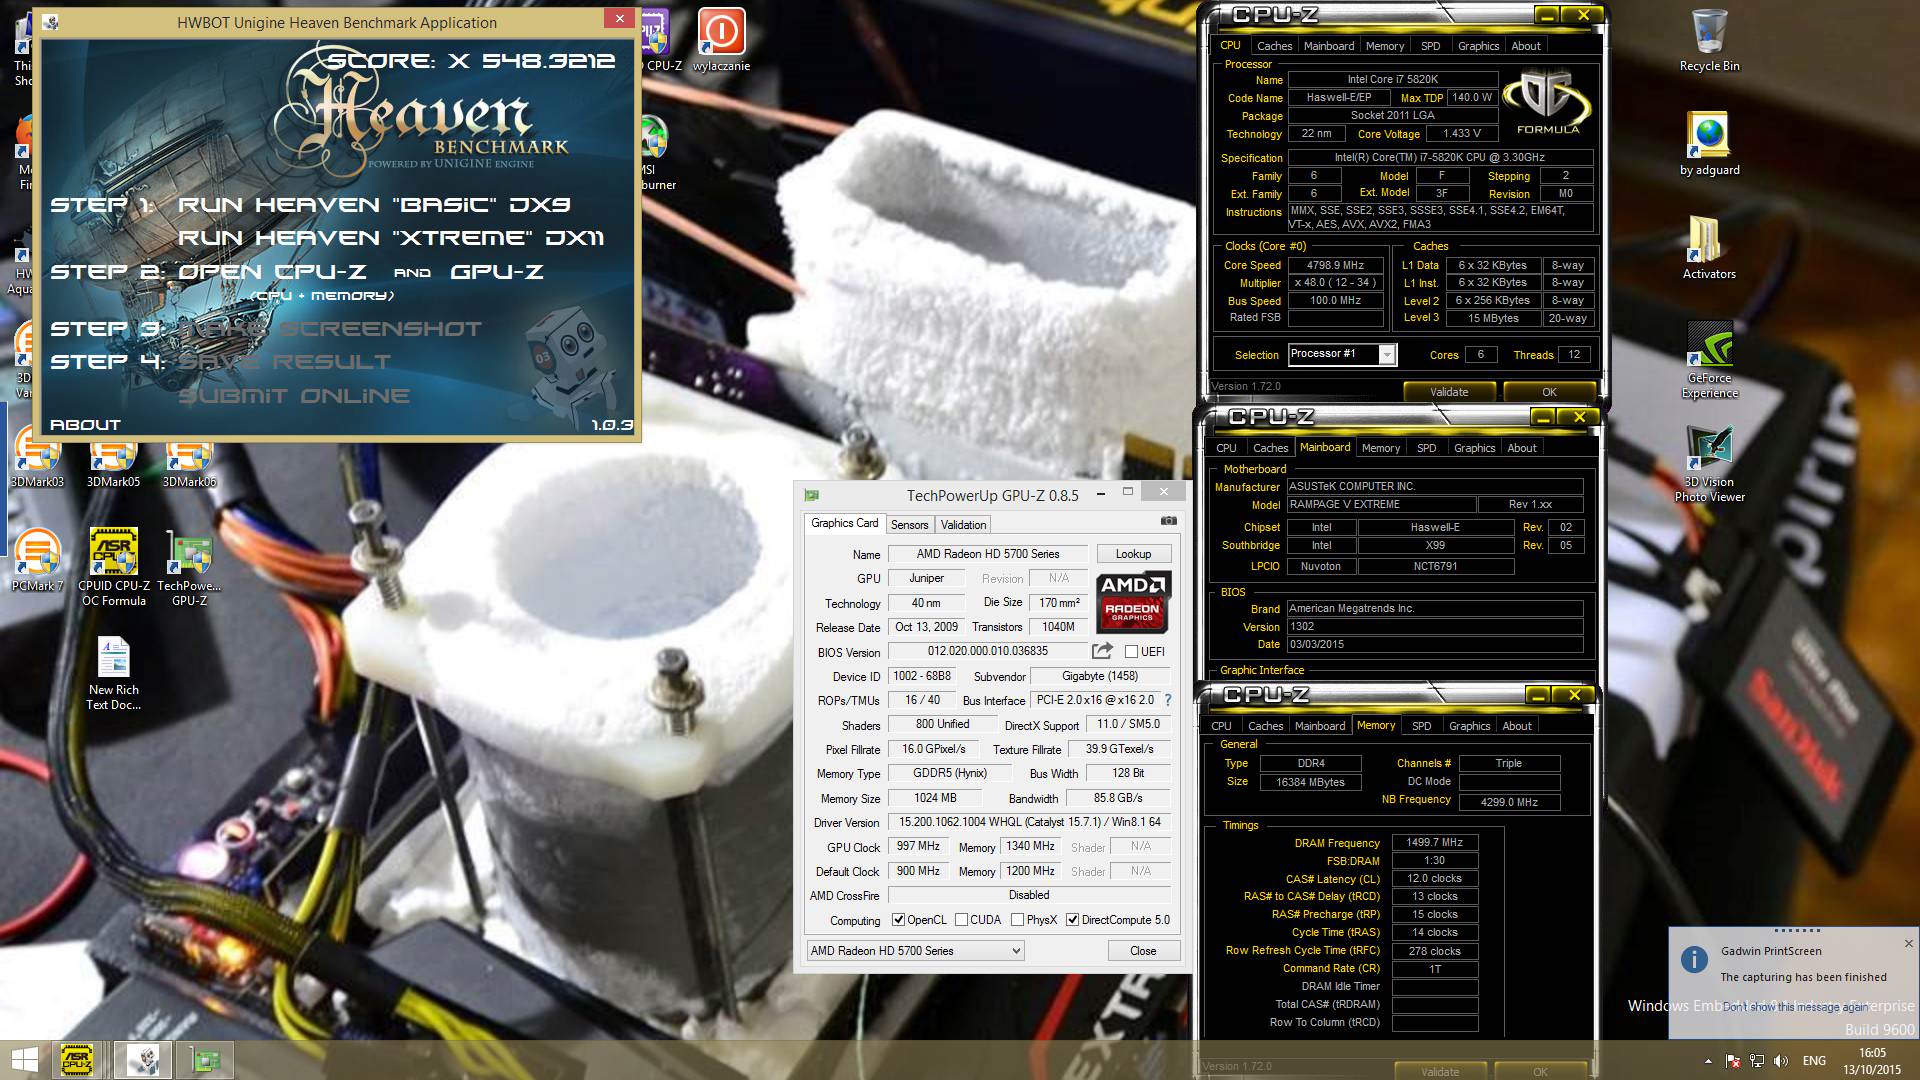
Task: Open the About tab in the top CPU-Z window
Action: click(x=1525, y=46)
